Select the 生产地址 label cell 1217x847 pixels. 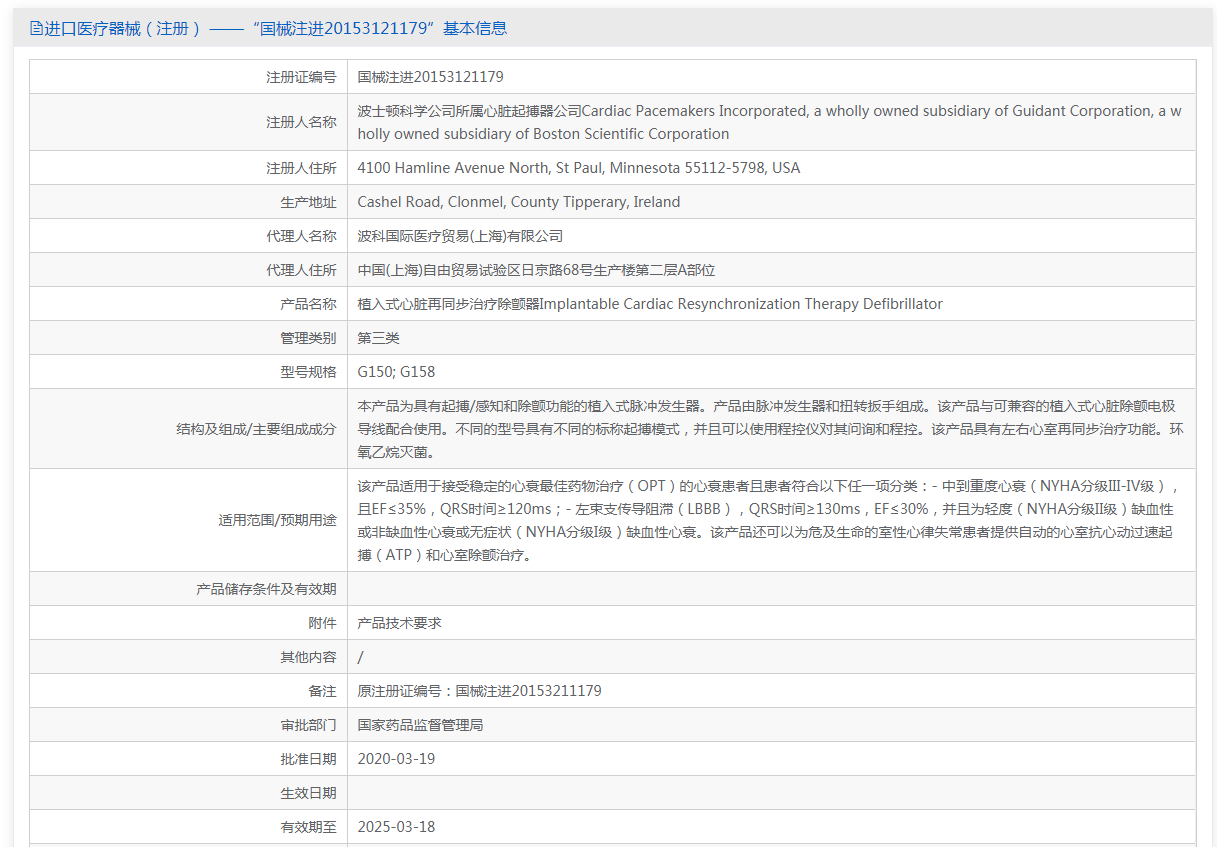tap(188, 202)
